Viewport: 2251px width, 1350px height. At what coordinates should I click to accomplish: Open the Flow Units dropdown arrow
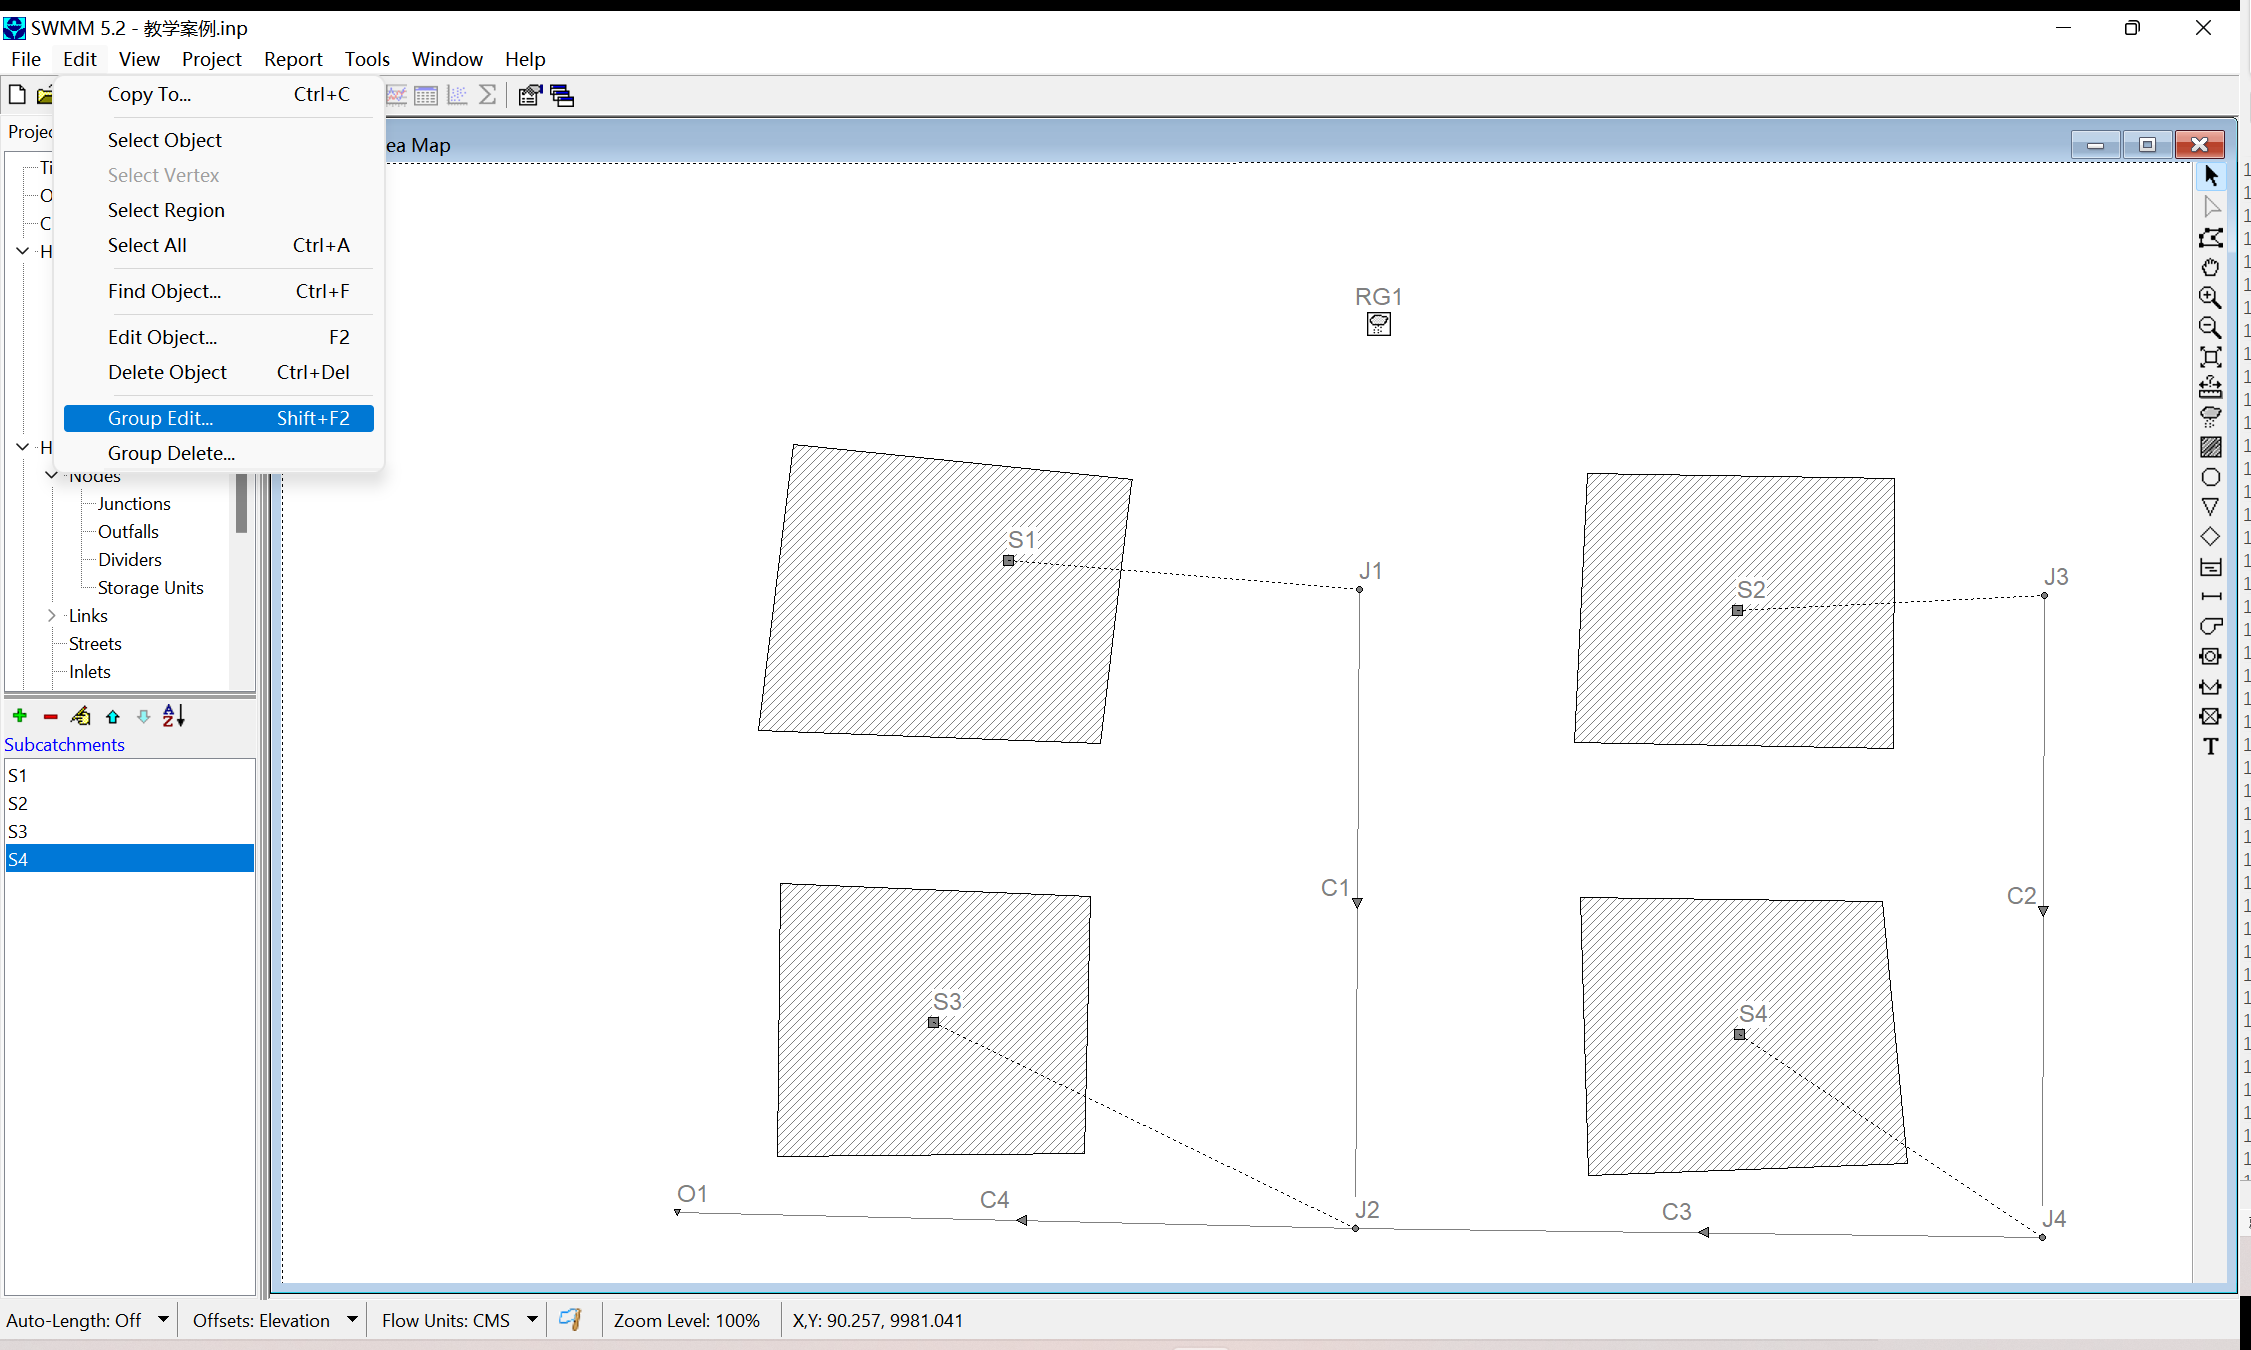coord(532,1320)
